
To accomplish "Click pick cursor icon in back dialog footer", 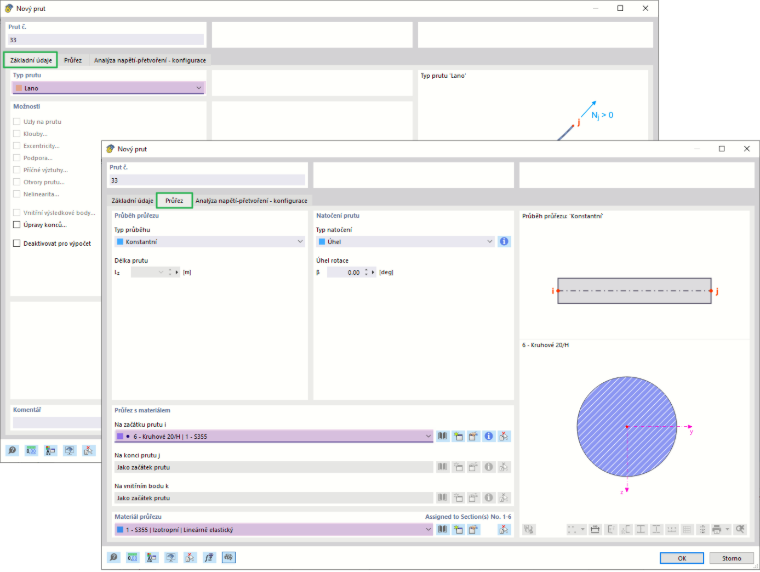I will [89, 450].
